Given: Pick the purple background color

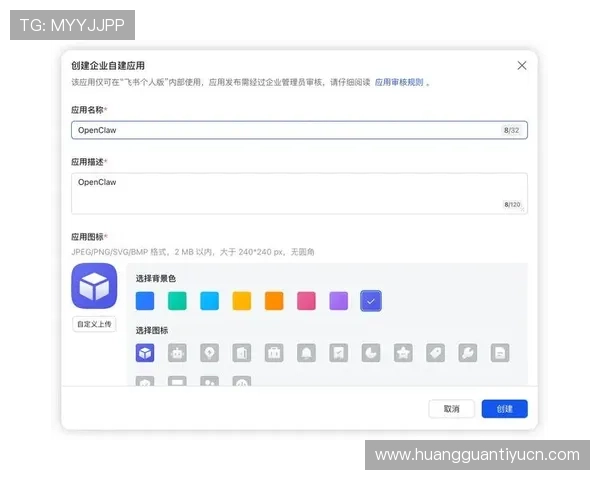Looking at the screenshot, I should coord(339,301).
